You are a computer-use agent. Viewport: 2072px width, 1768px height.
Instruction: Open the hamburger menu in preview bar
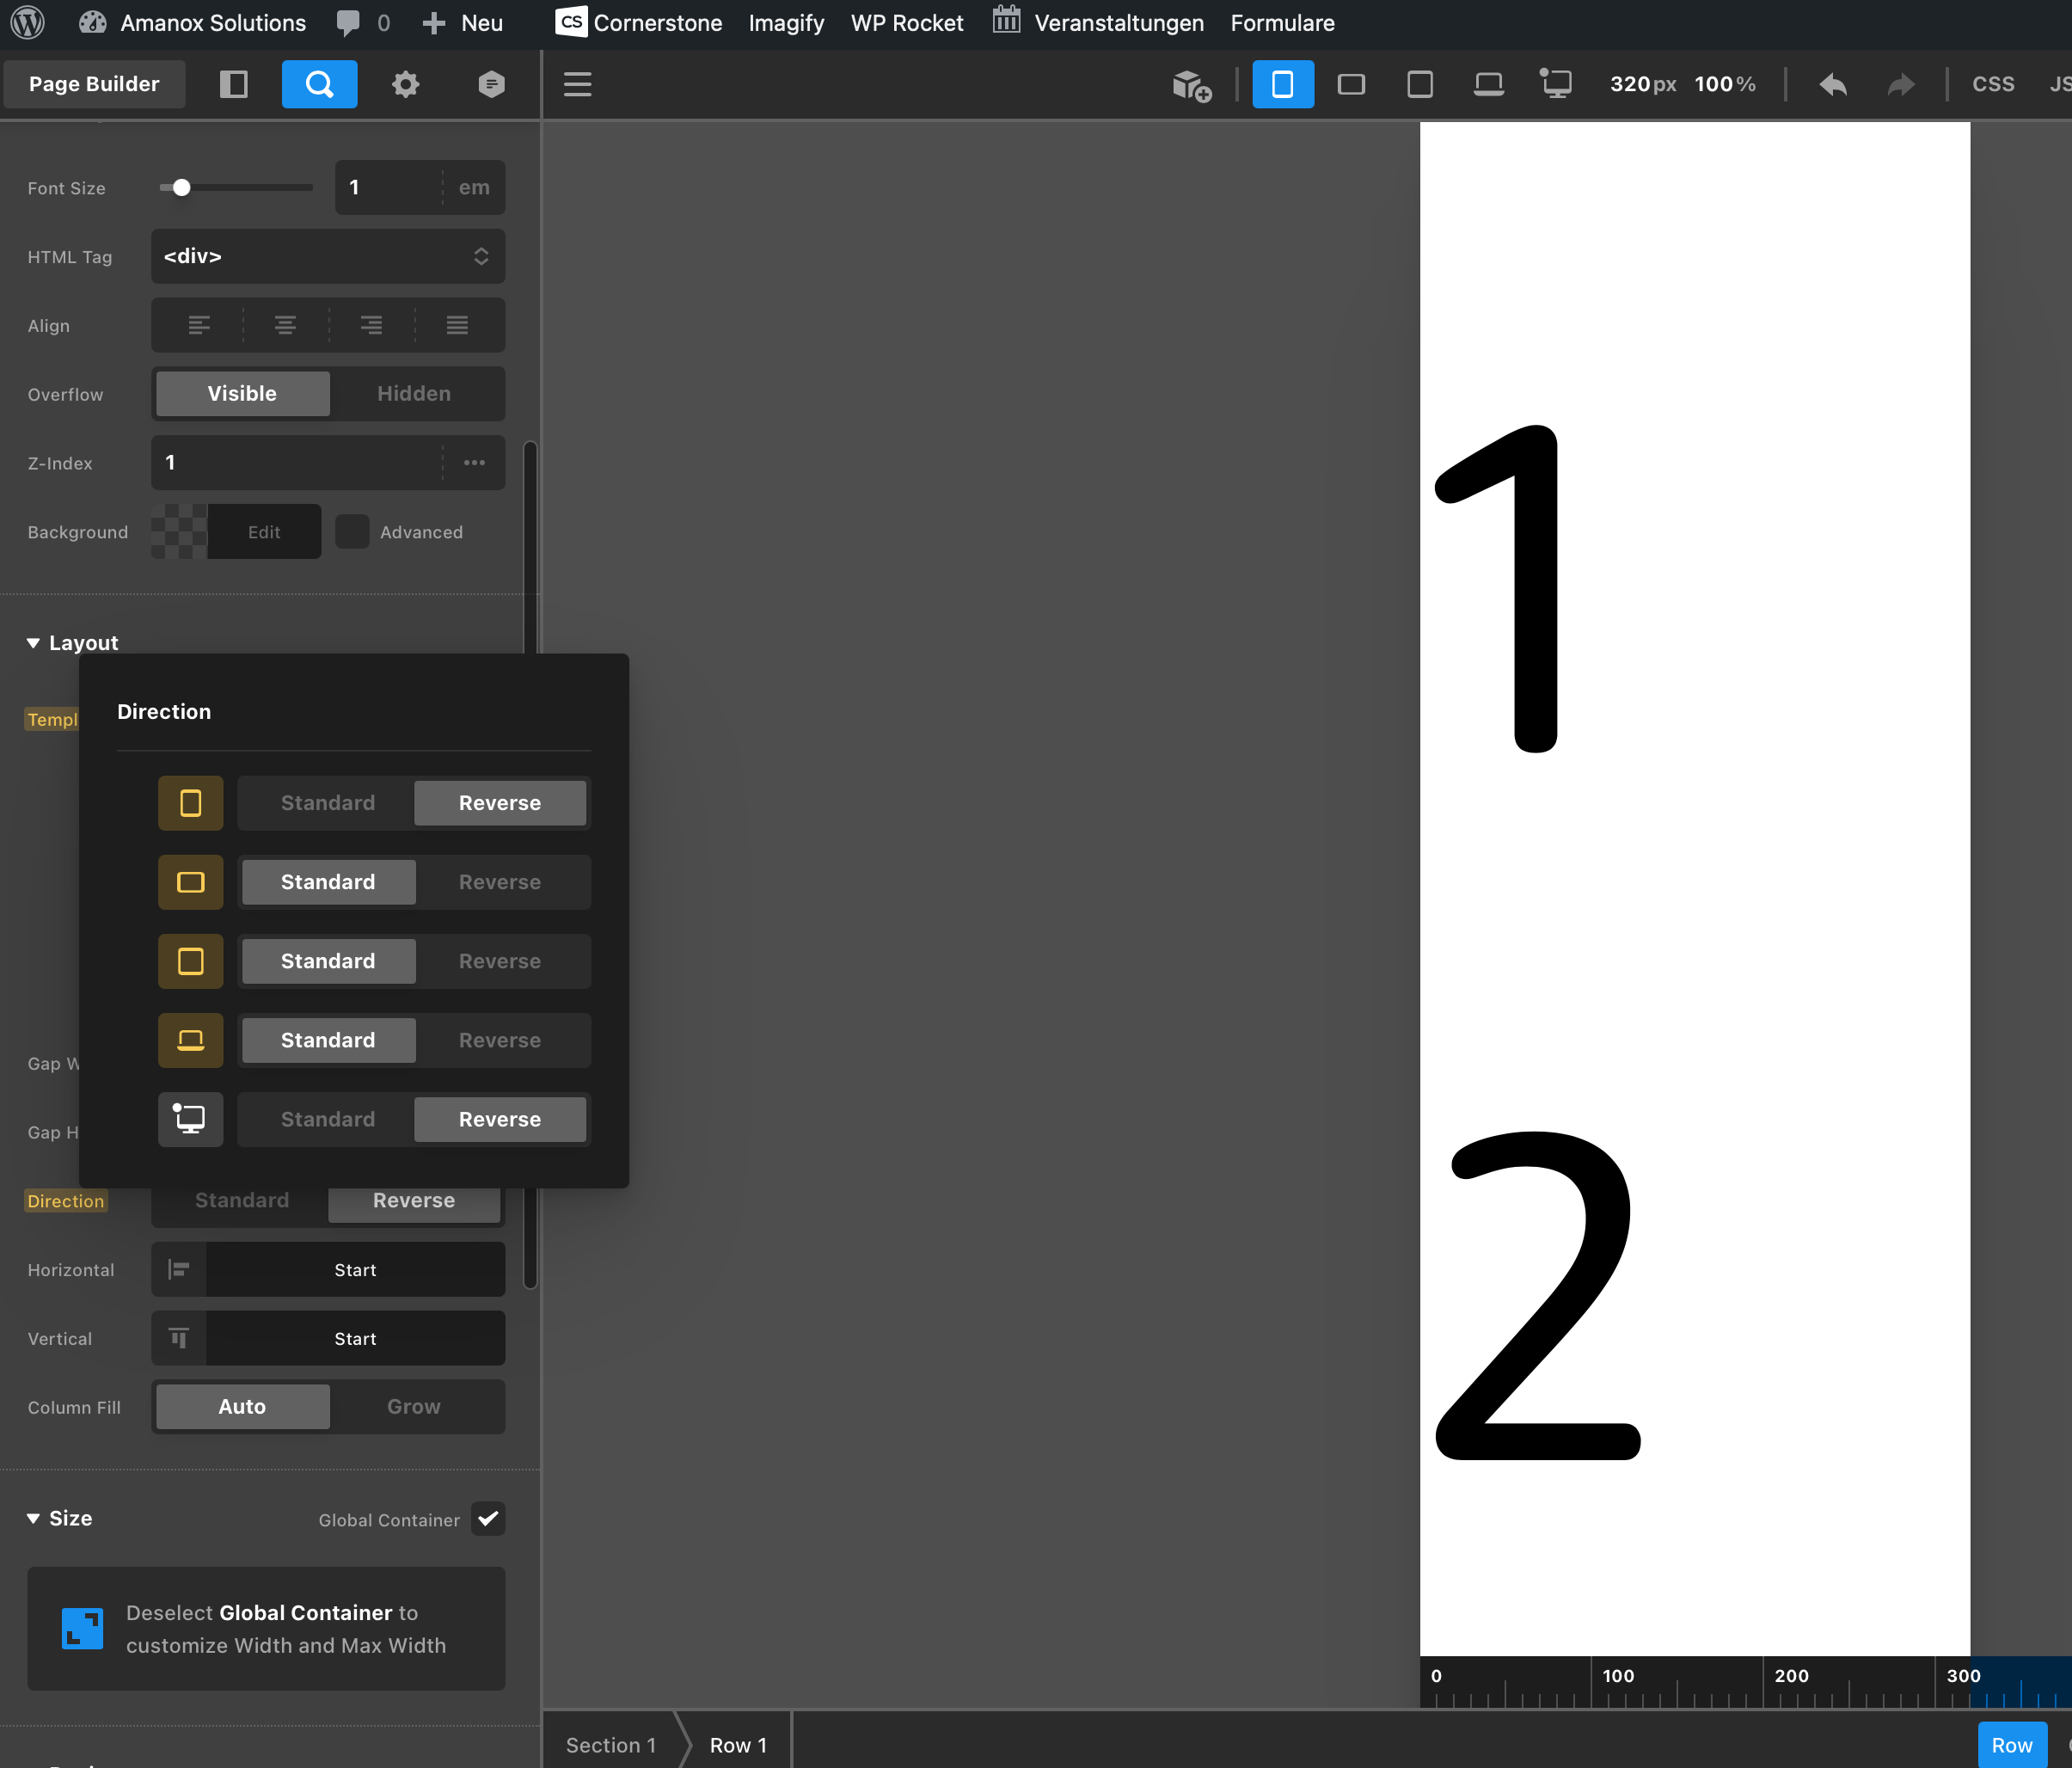(x=577, y=84)
